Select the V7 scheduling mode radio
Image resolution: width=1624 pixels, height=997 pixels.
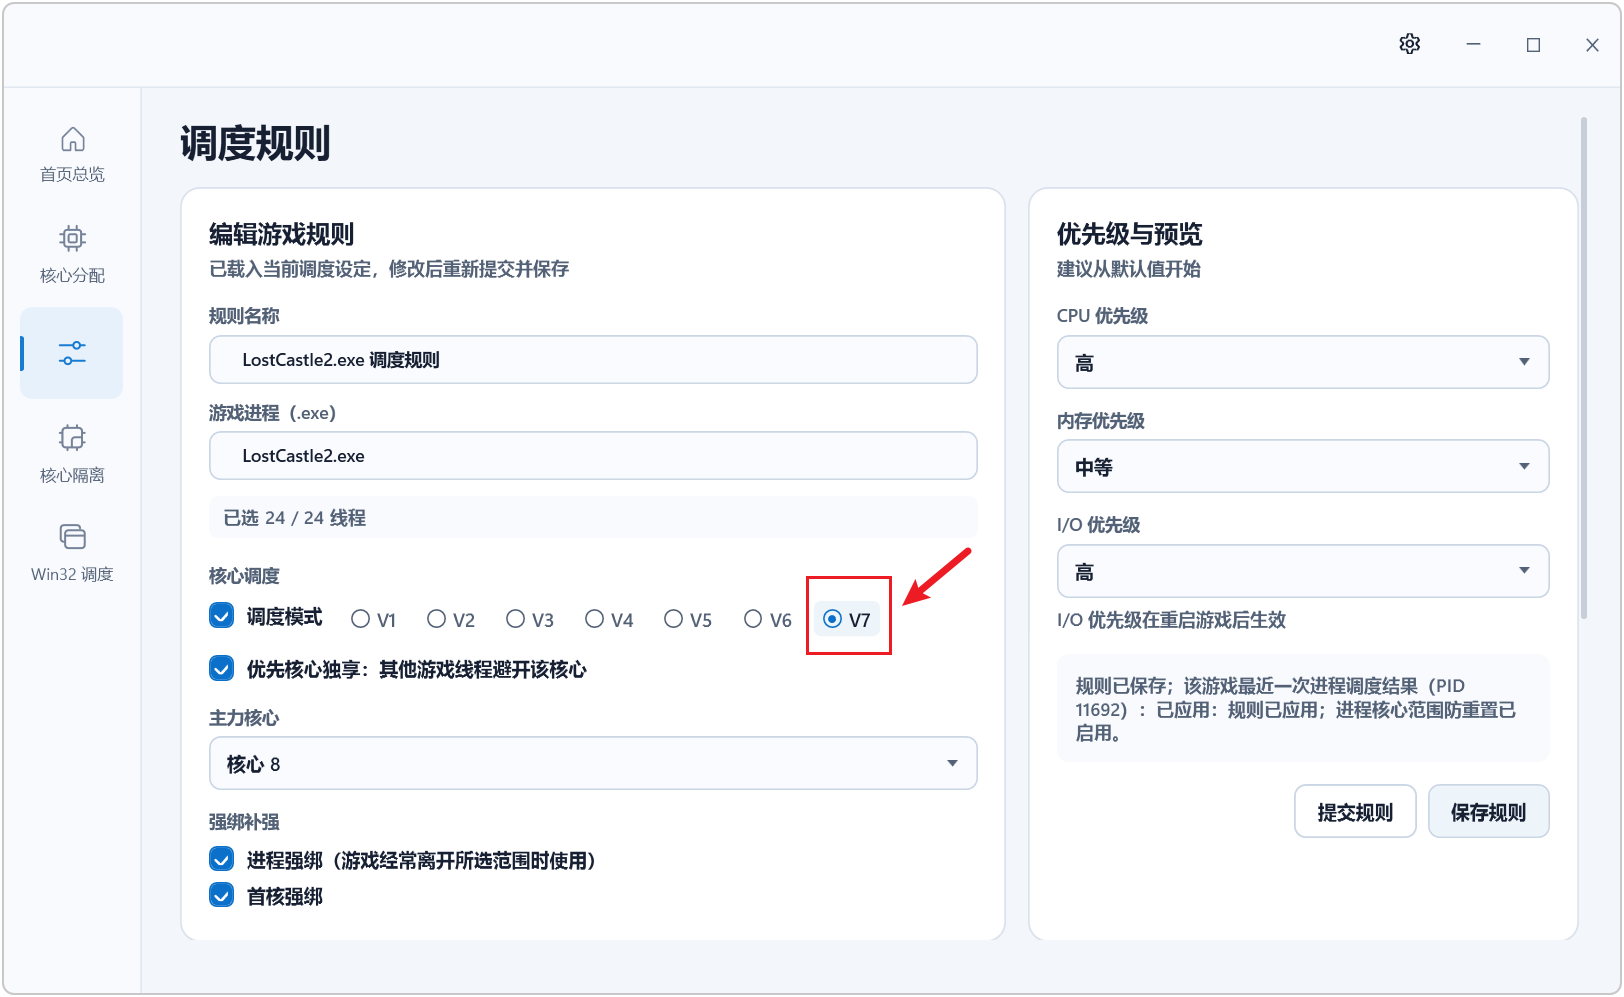coord(832,619)
